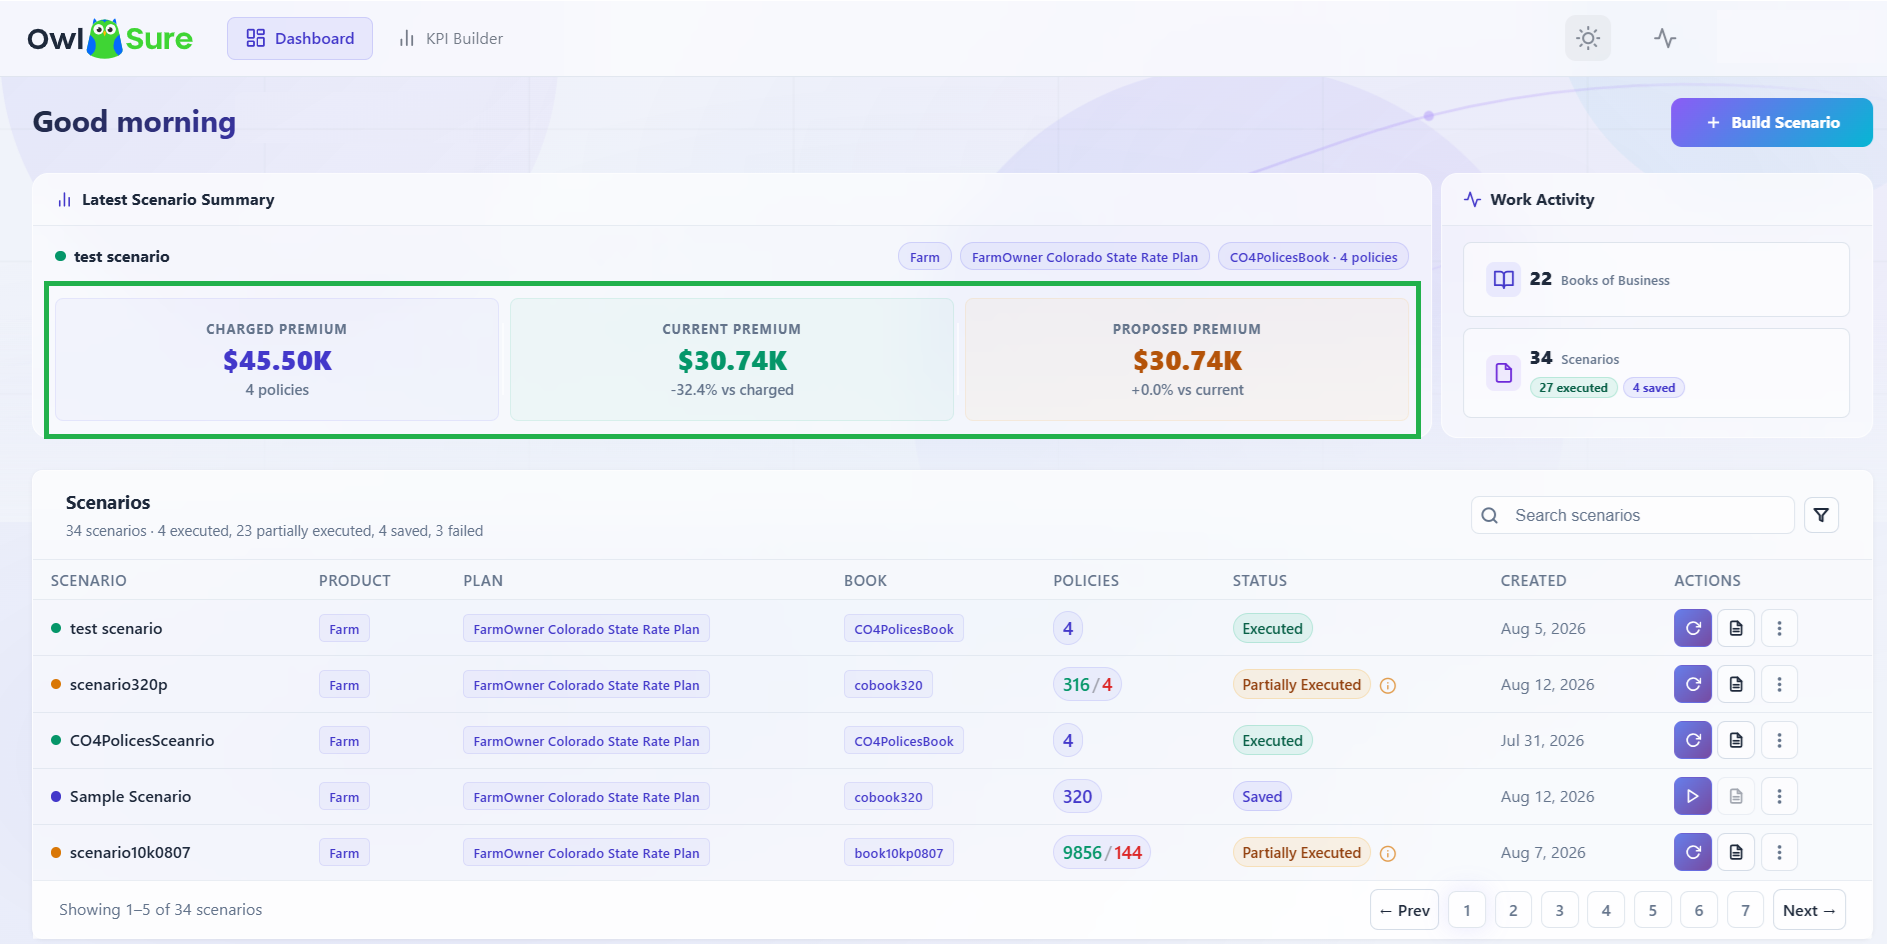Image resolution: width=1887 pixels, height=944 pixels.
Task: Focus the Search scenarios field
Action: 1632,515
